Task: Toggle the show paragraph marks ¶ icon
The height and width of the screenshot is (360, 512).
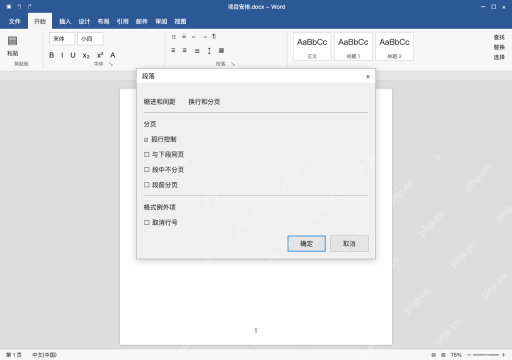Action: [x=214, y=36]
